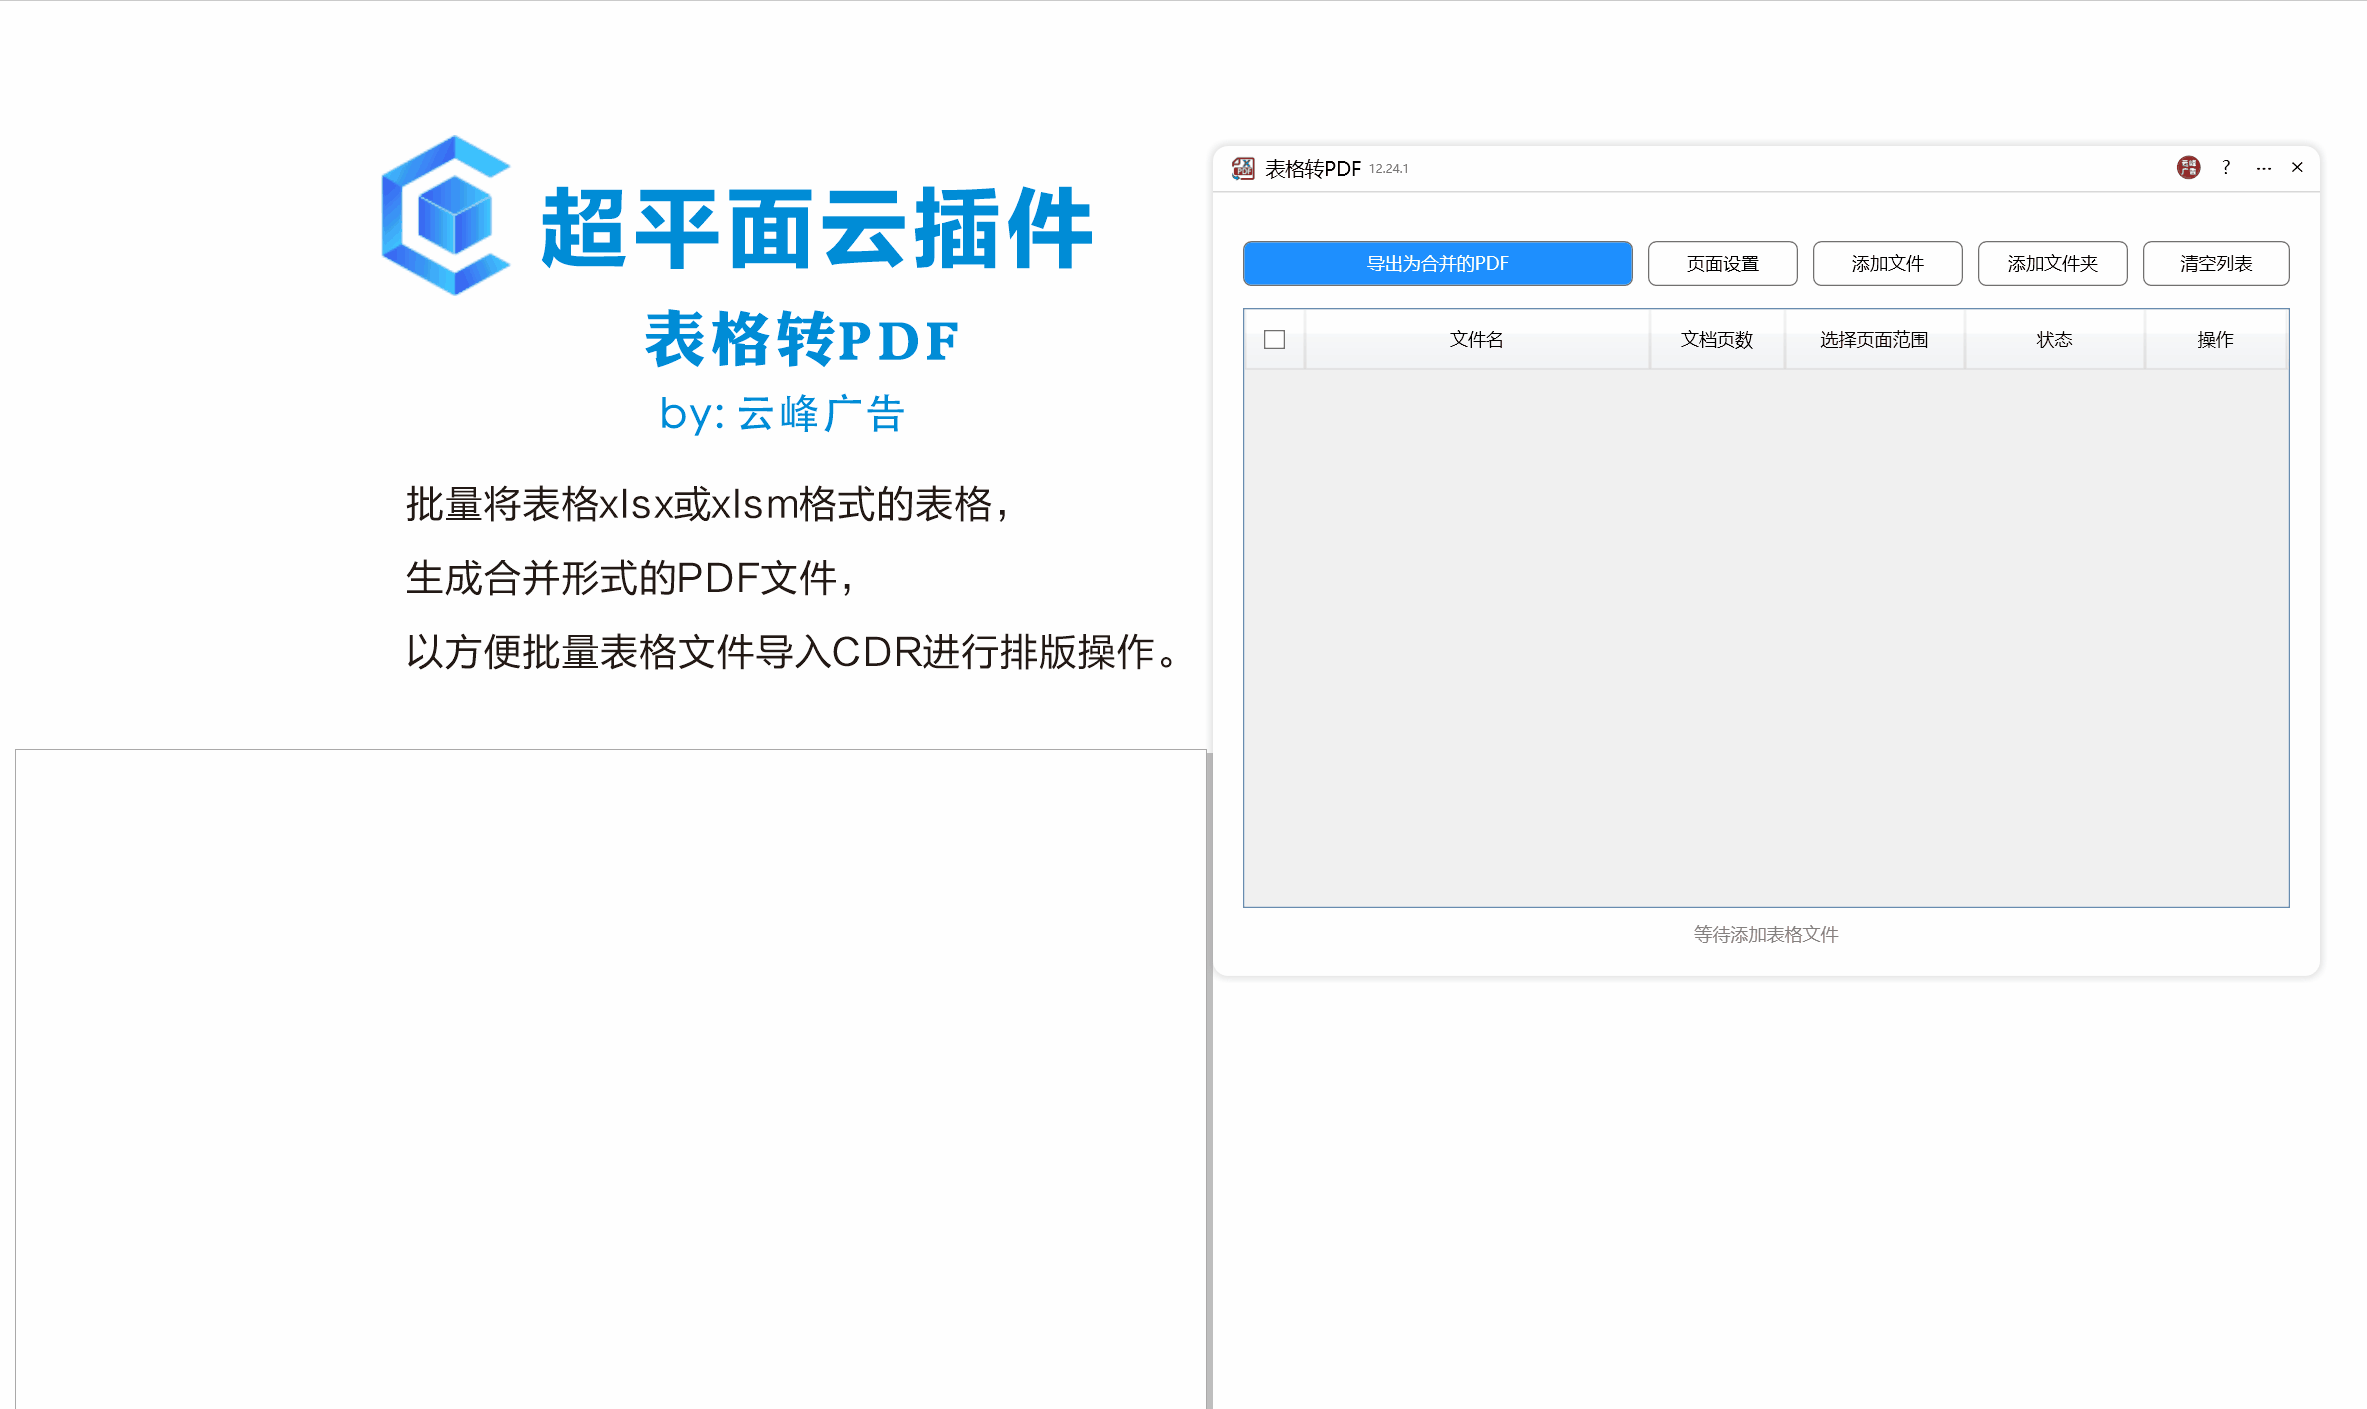Image resolution: width=2367 pixels, height=1409 pixels.
Task: Click the empty file list area
Action: [1765, 638]
